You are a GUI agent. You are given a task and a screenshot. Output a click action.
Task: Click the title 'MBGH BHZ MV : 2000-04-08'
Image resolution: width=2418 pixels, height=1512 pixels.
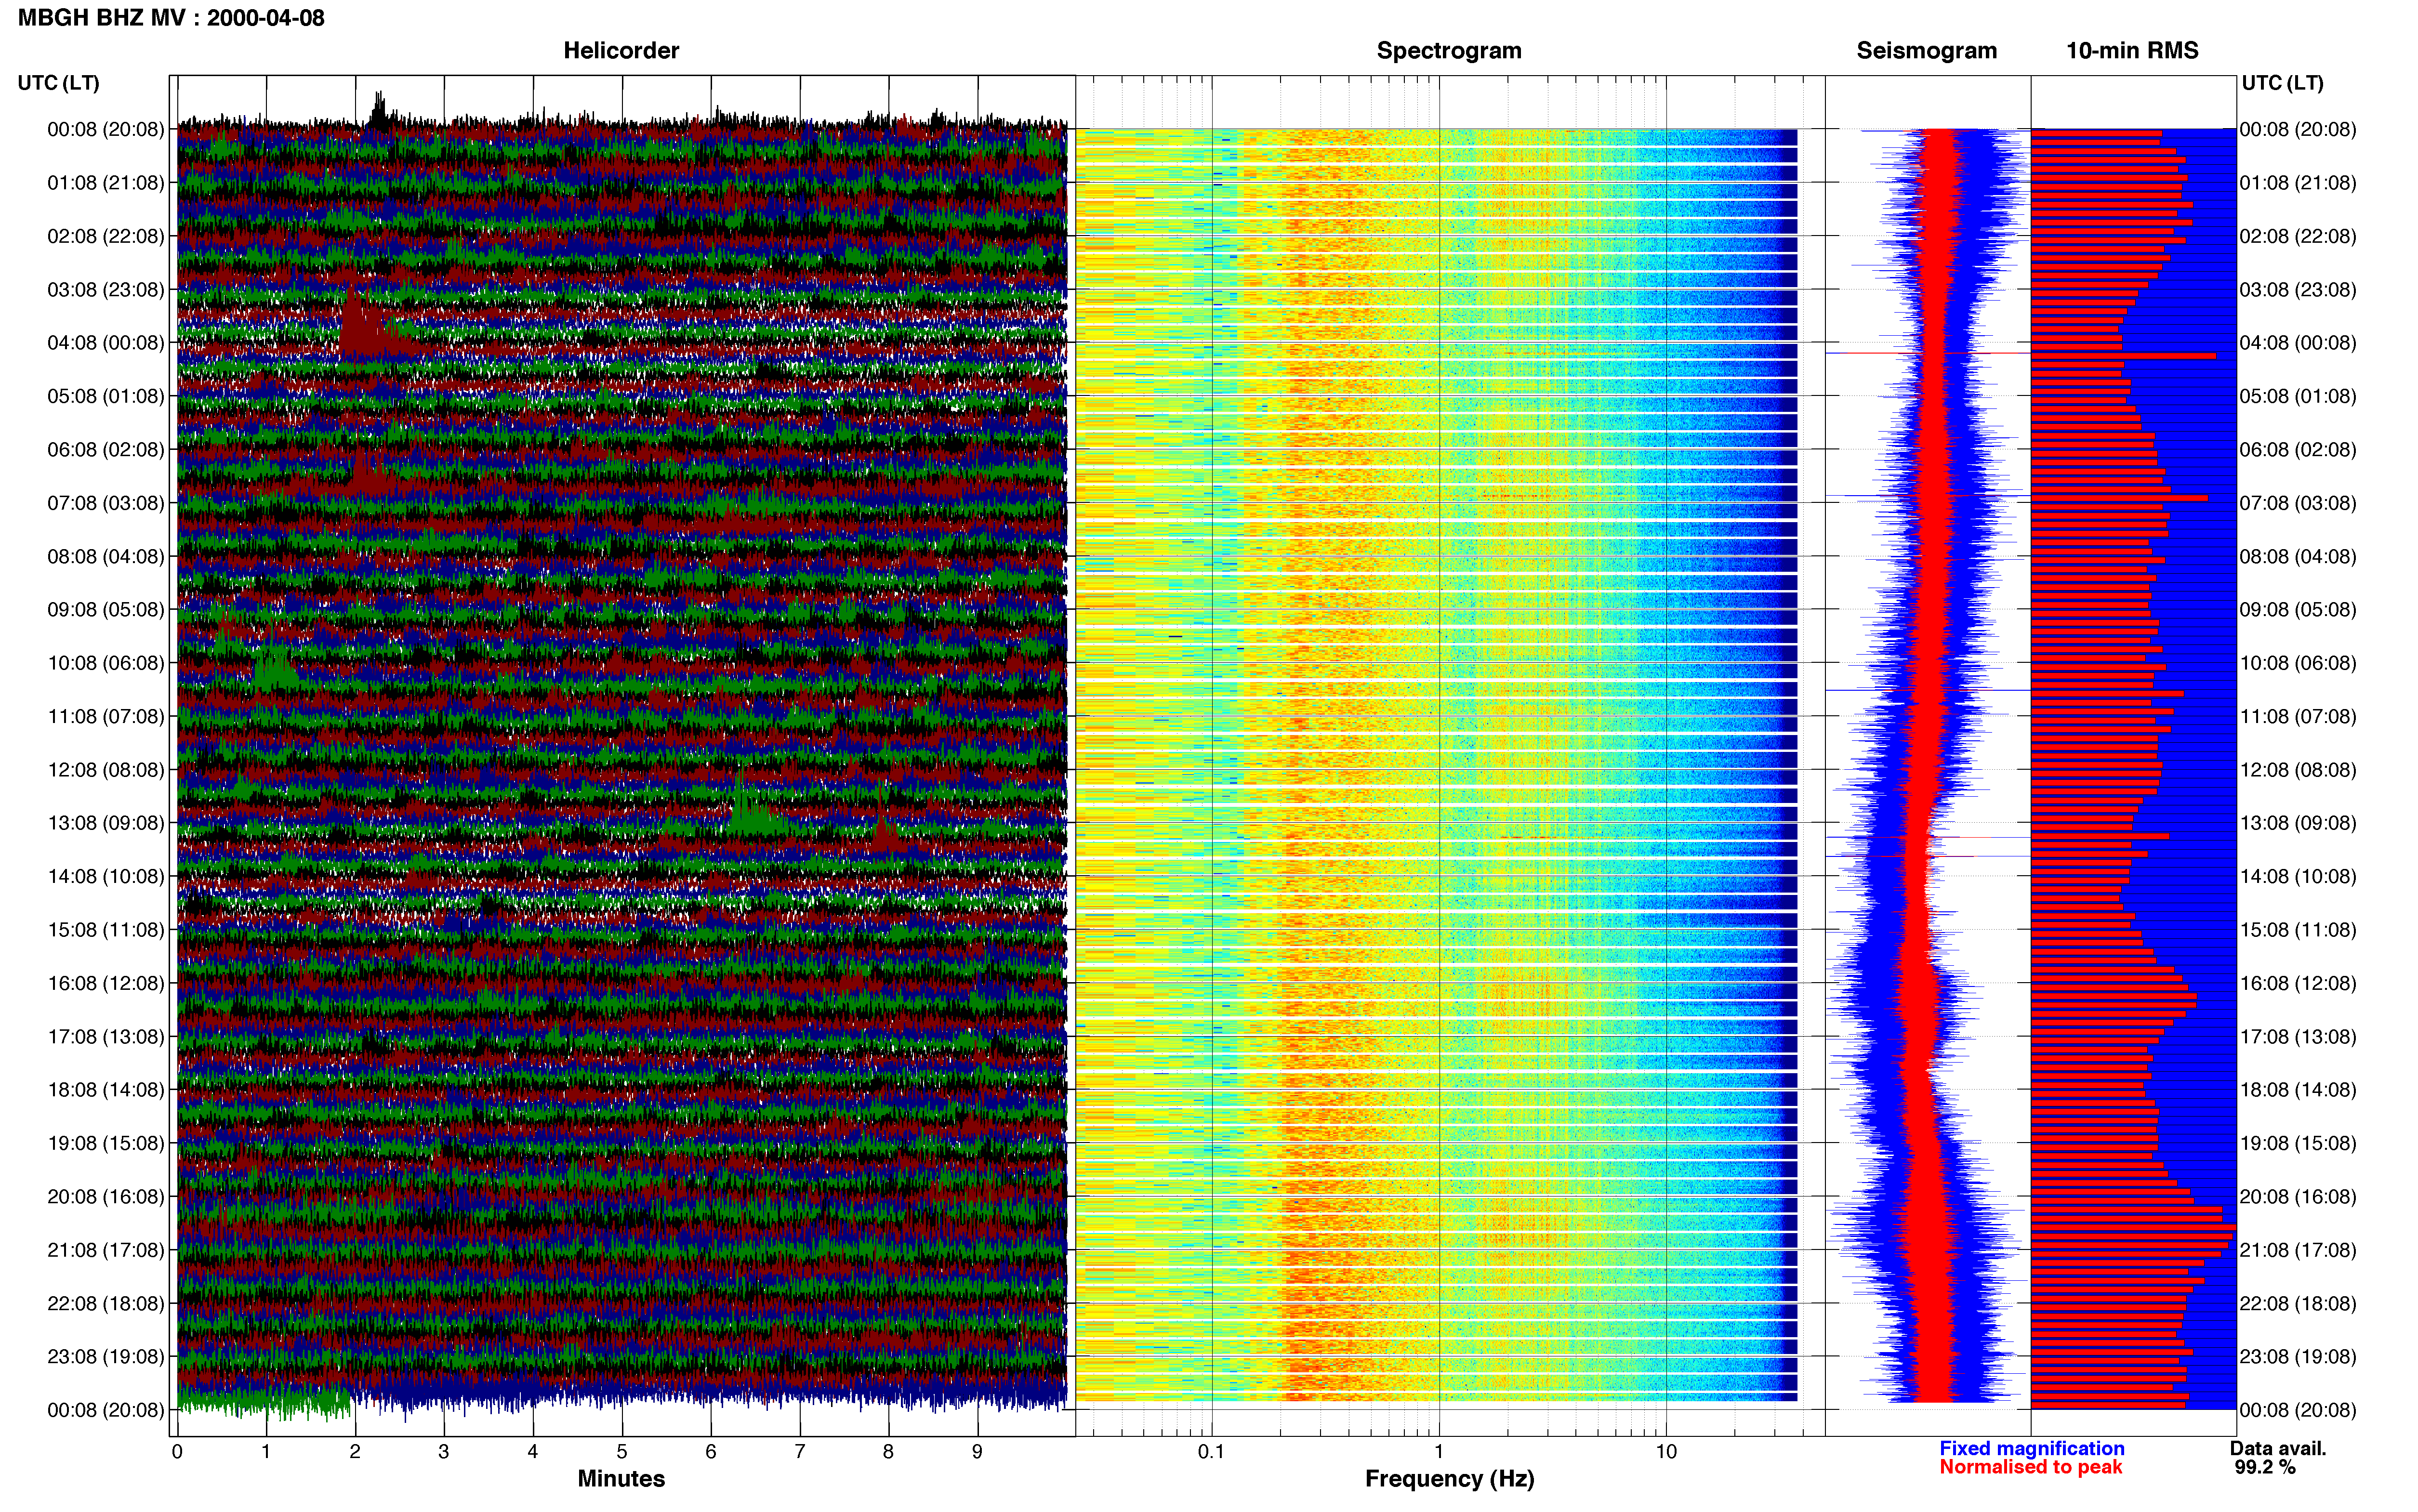pos(171,18)
